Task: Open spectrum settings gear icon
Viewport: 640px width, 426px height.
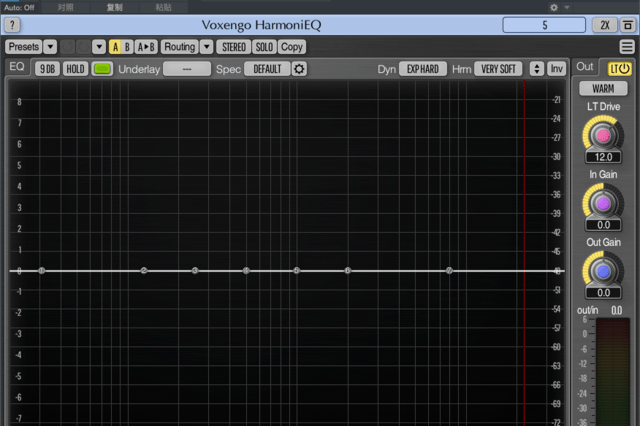Action: [x=299, y=69]
